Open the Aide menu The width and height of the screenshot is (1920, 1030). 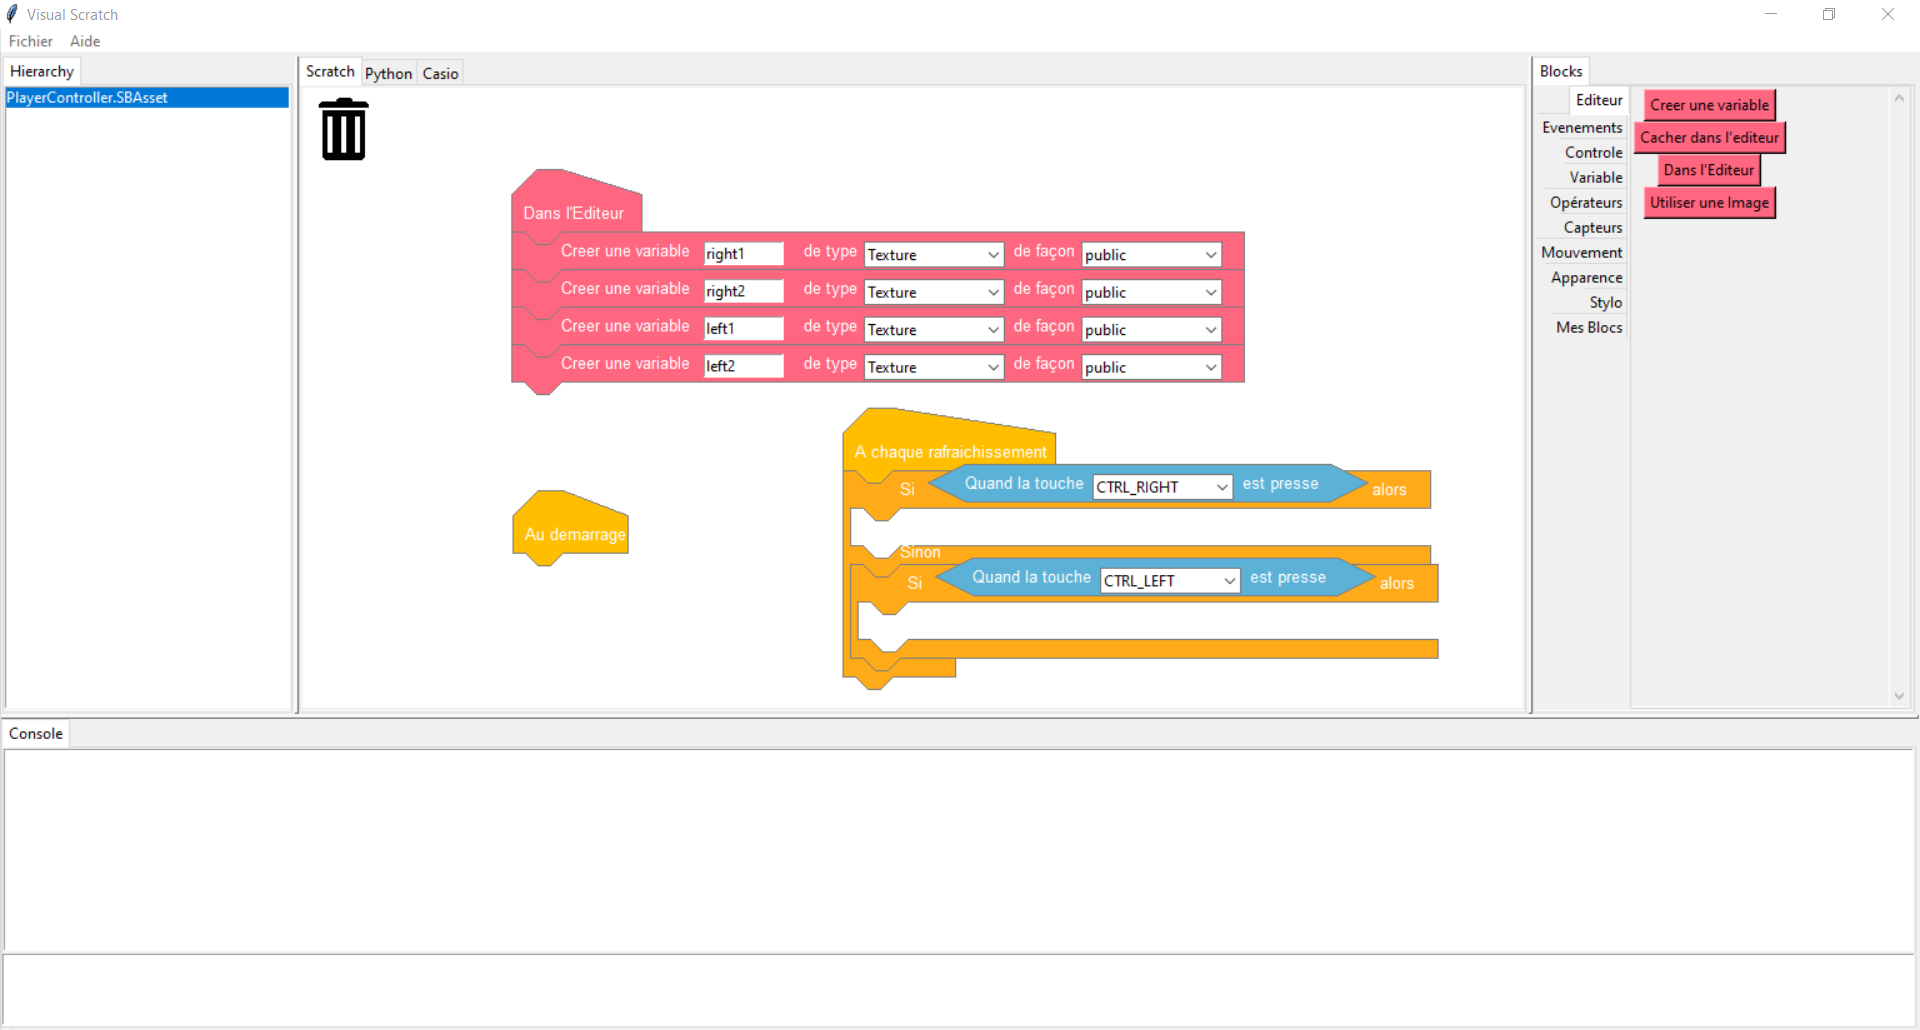pyautogui.click(x=85, y=41)
